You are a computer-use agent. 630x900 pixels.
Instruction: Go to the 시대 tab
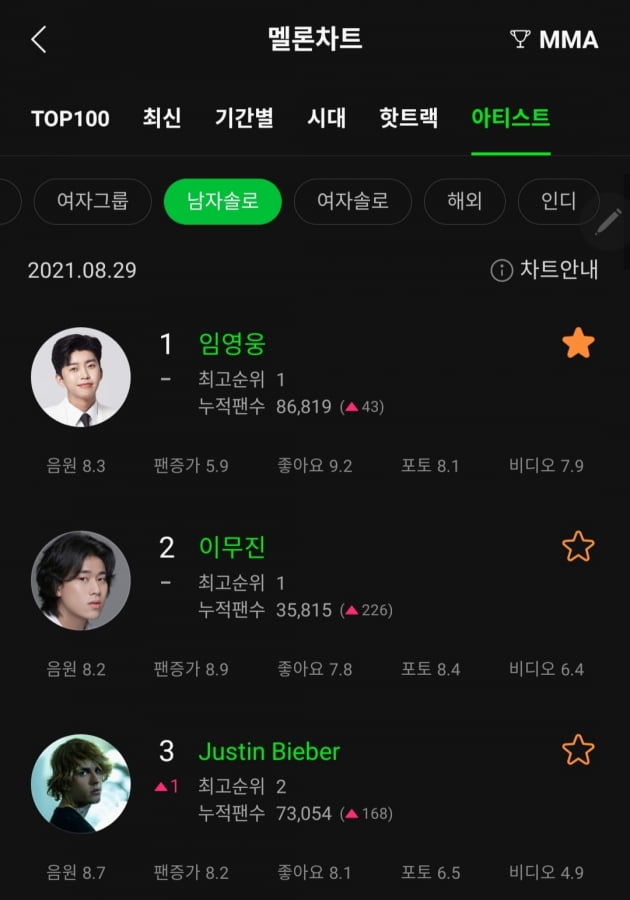(x=327, y=118)
